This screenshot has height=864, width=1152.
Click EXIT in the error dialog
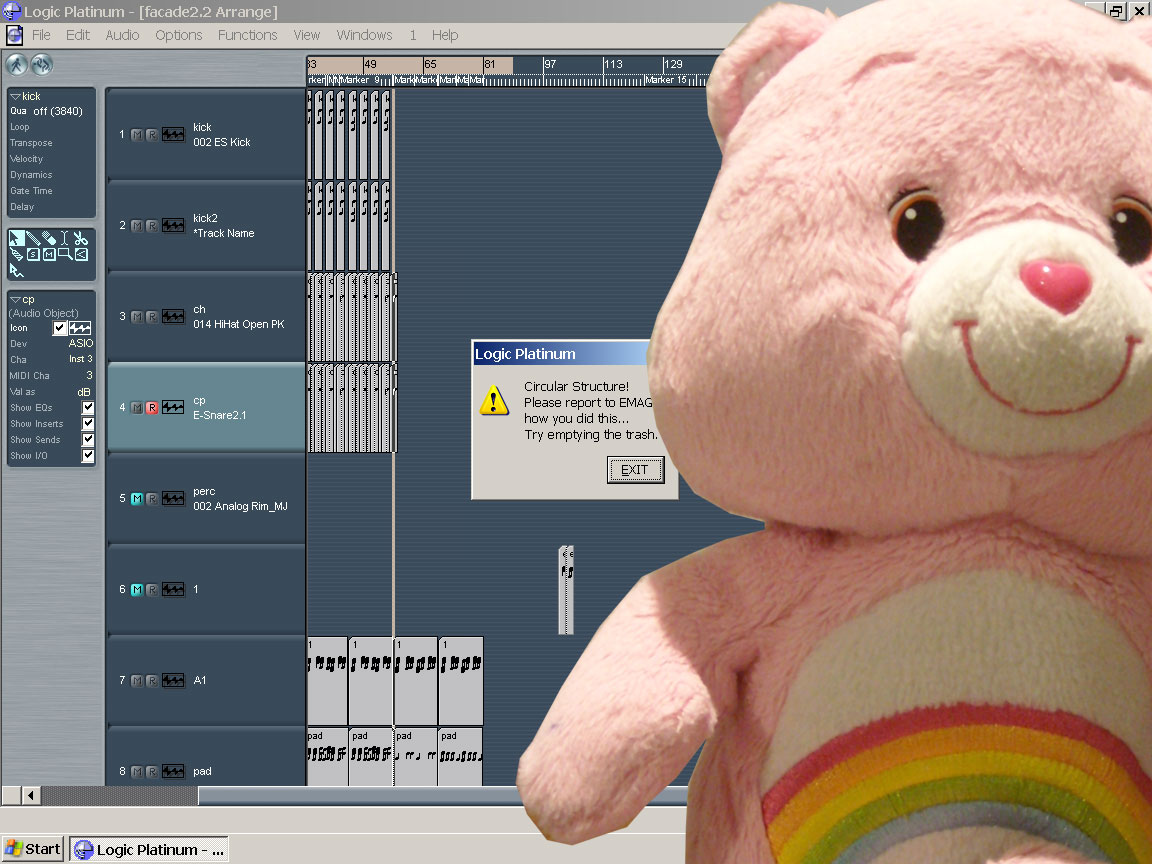pyautogui.click(x=635, y=470)
